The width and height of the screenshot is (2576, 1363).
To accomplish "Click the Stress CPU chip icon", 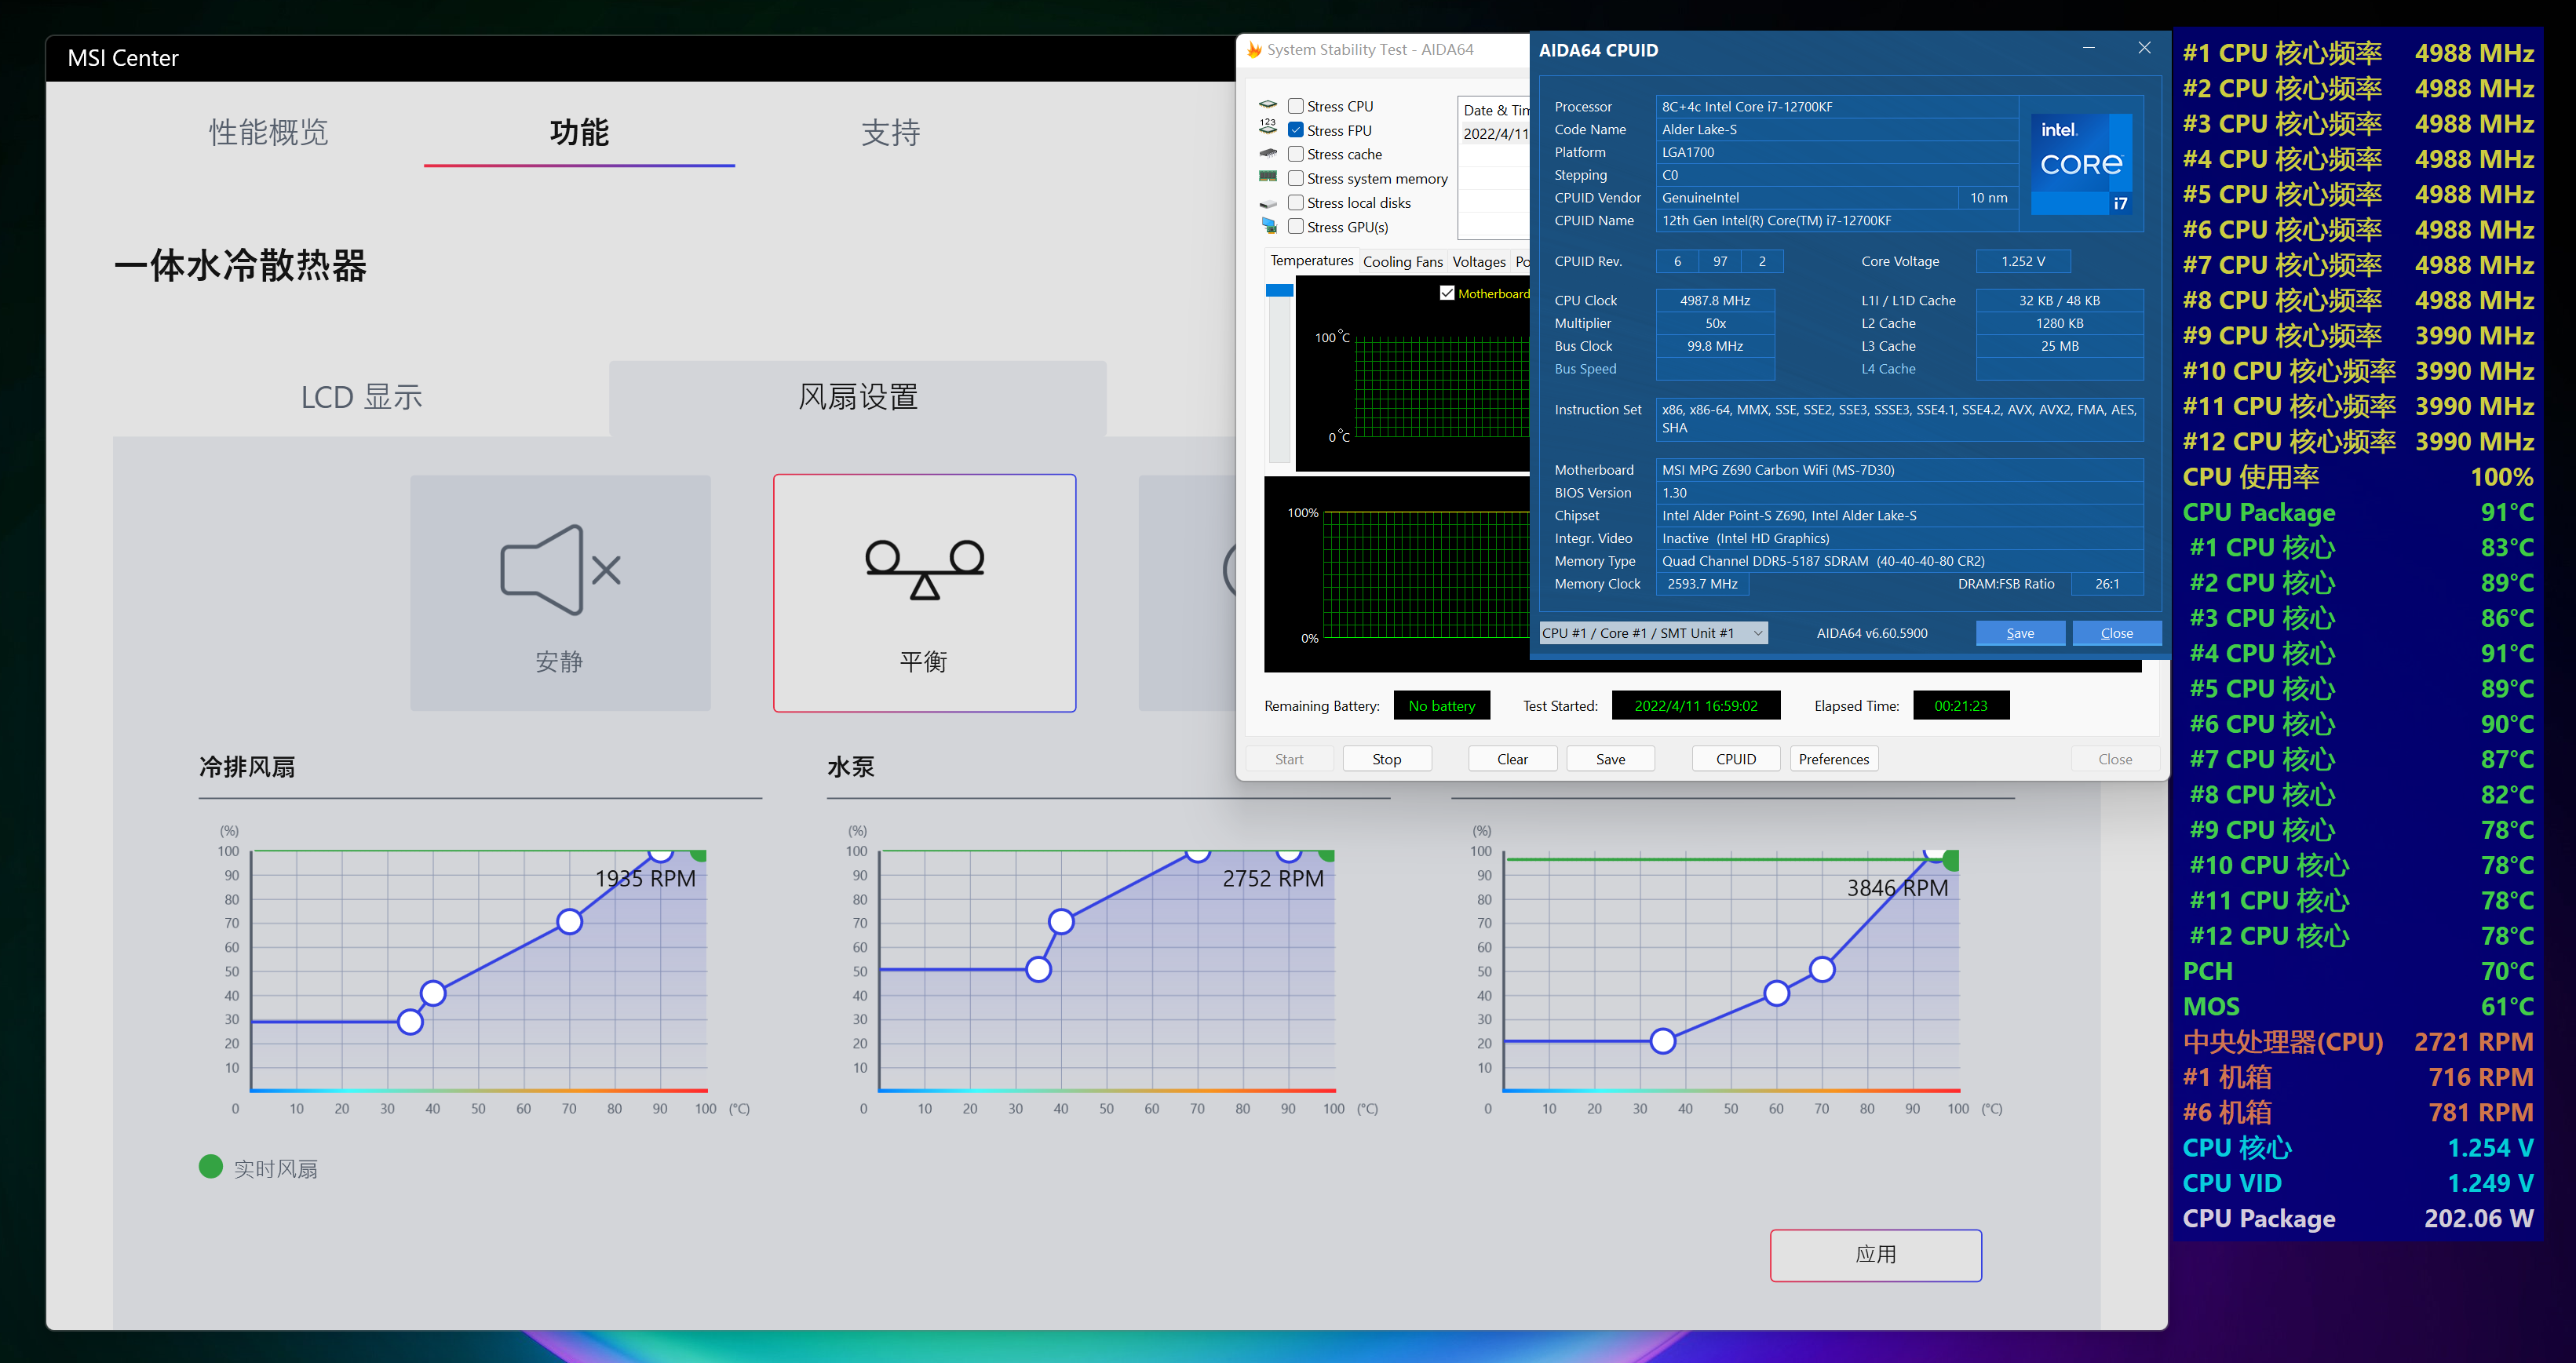I will [1268, 105].
